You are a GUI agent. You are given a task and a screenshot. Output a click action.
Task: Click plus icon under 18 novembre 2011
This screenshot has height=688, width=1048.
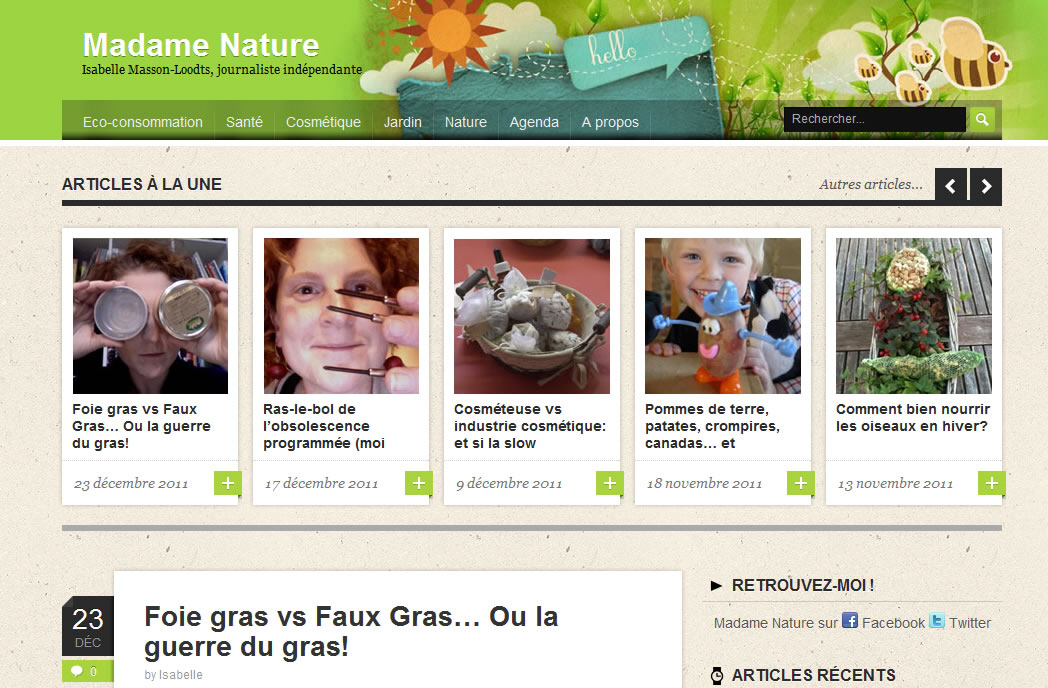click(801, 483)
